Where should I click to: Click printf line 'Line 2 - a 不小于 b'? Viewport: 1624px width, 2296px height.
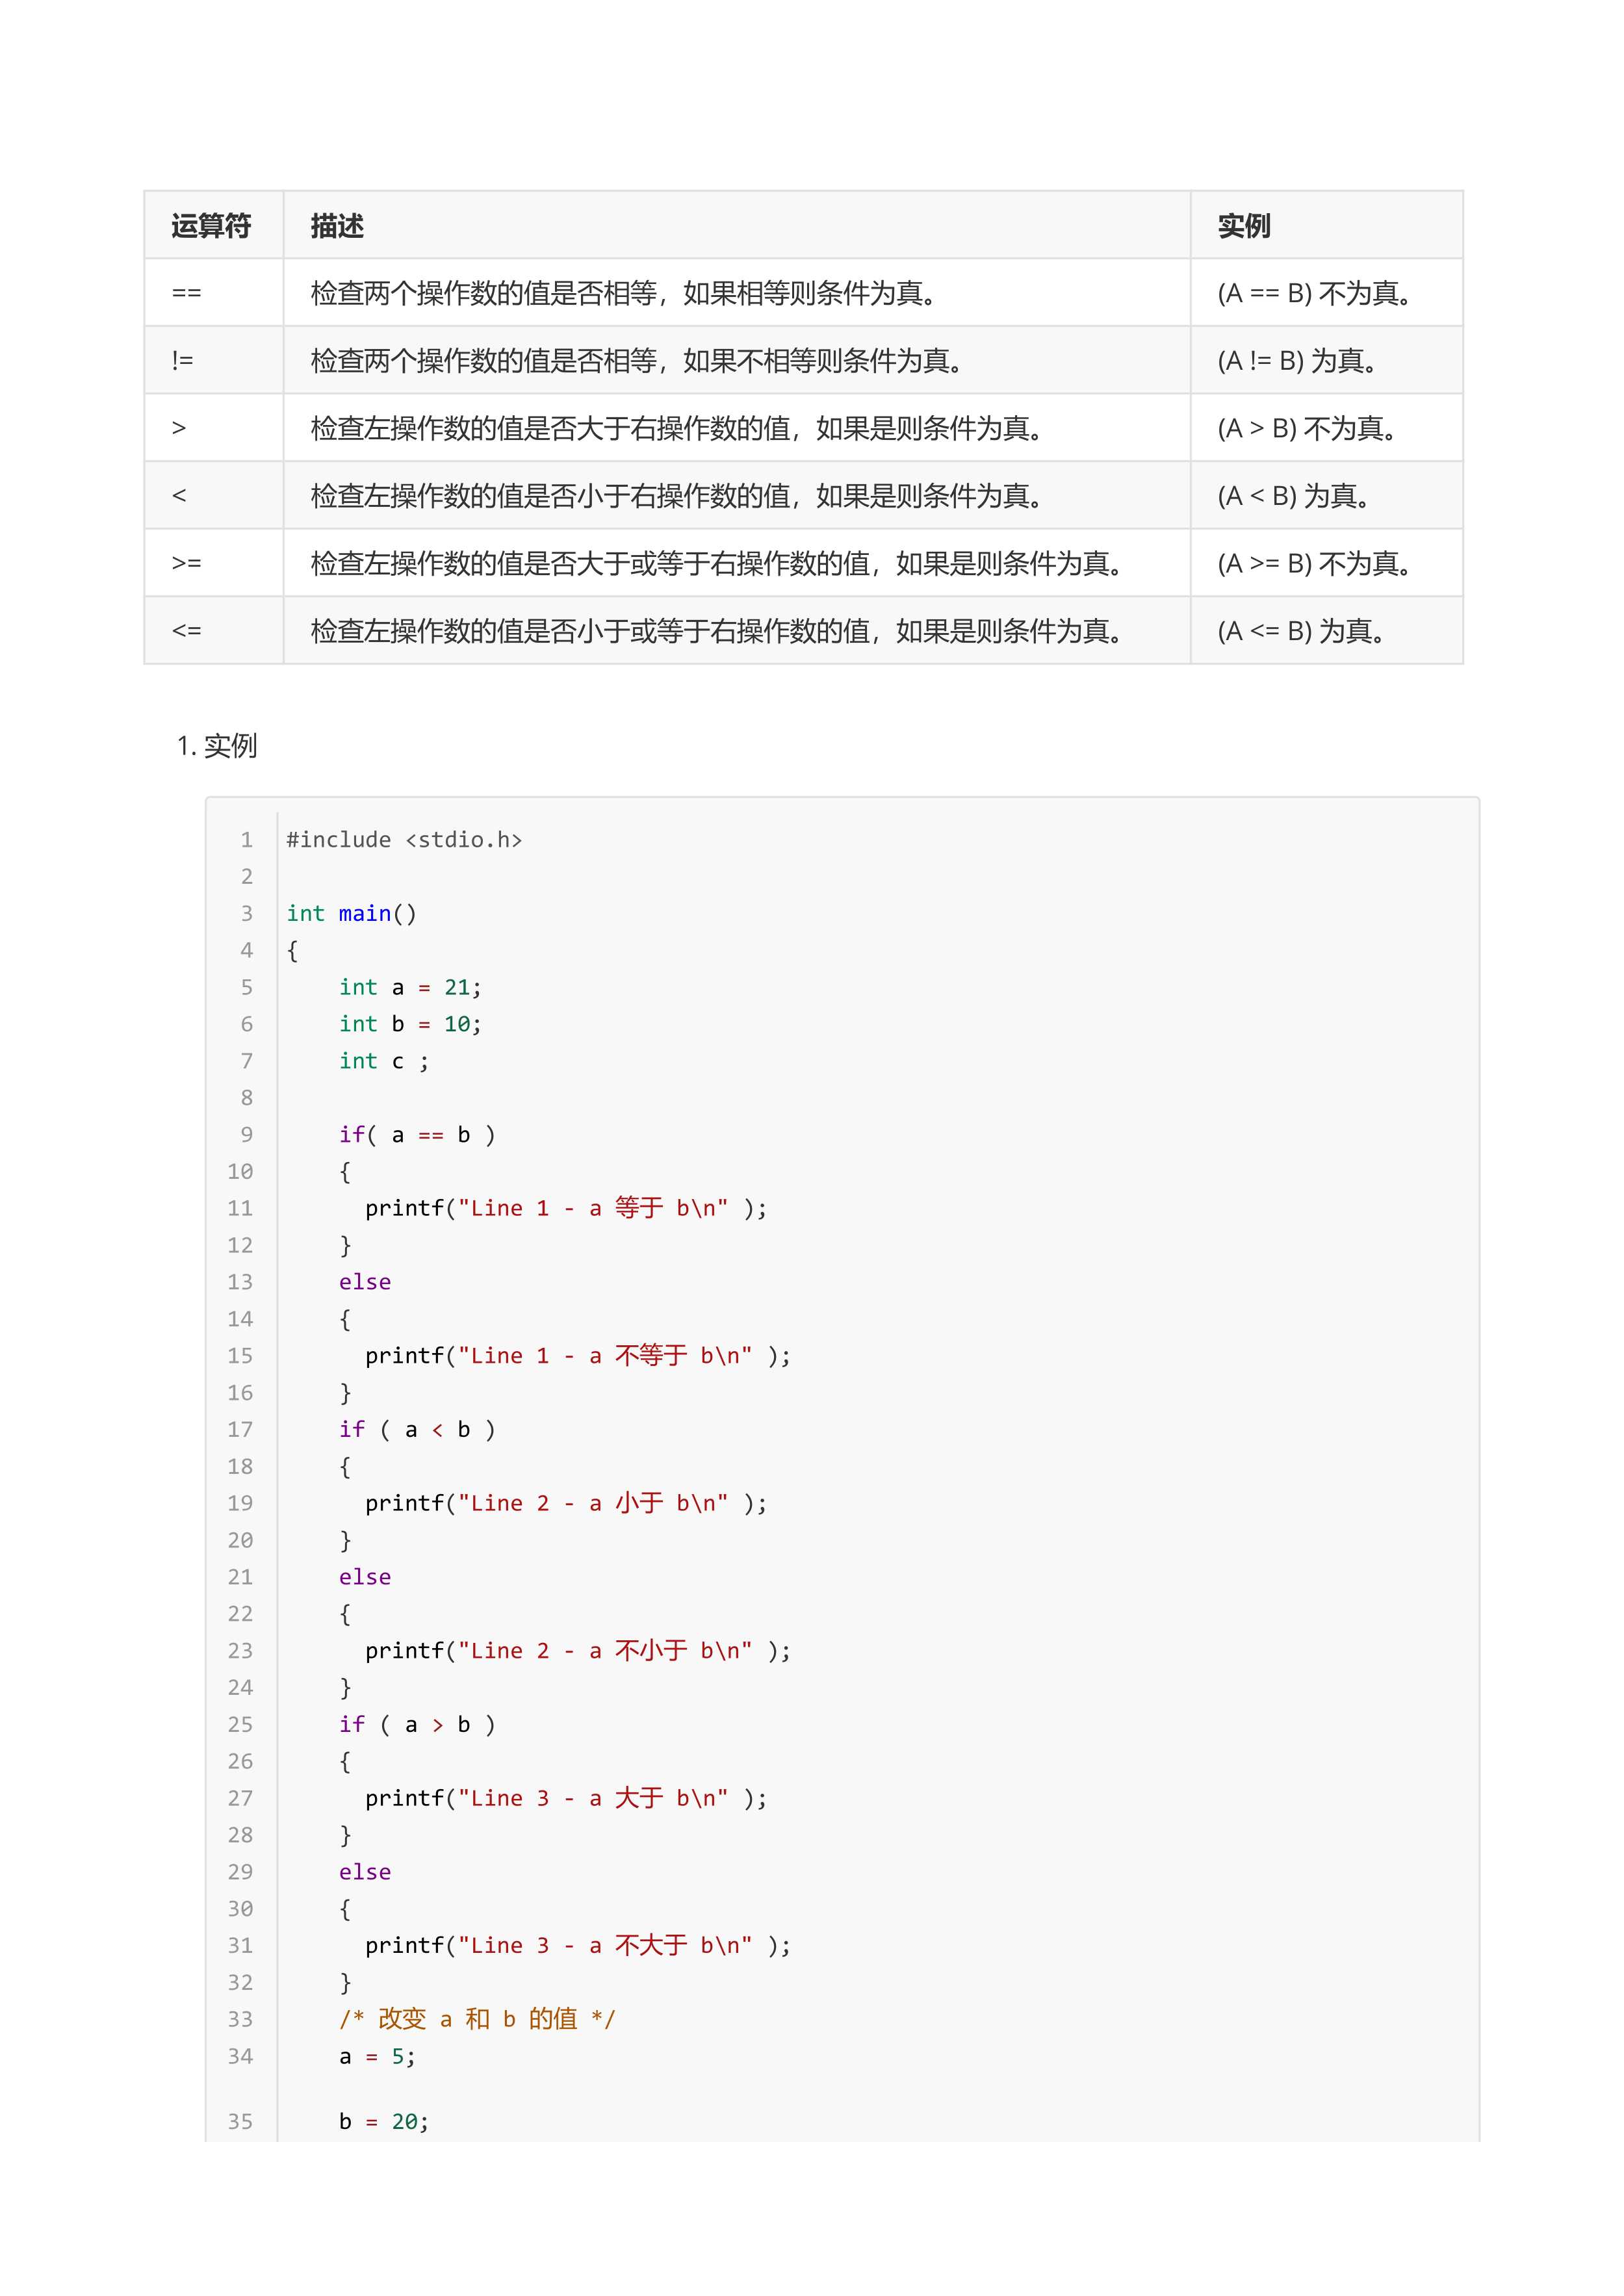coord(578,1651)
